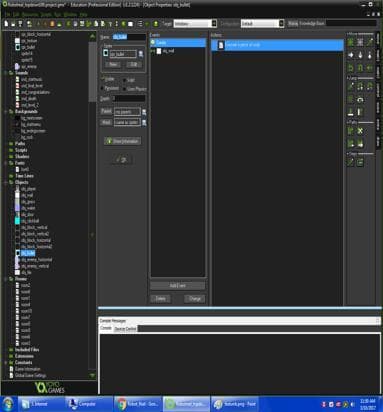
Task: Click the Add Event button
Action: pyautogui.click(x=177, y=286)
